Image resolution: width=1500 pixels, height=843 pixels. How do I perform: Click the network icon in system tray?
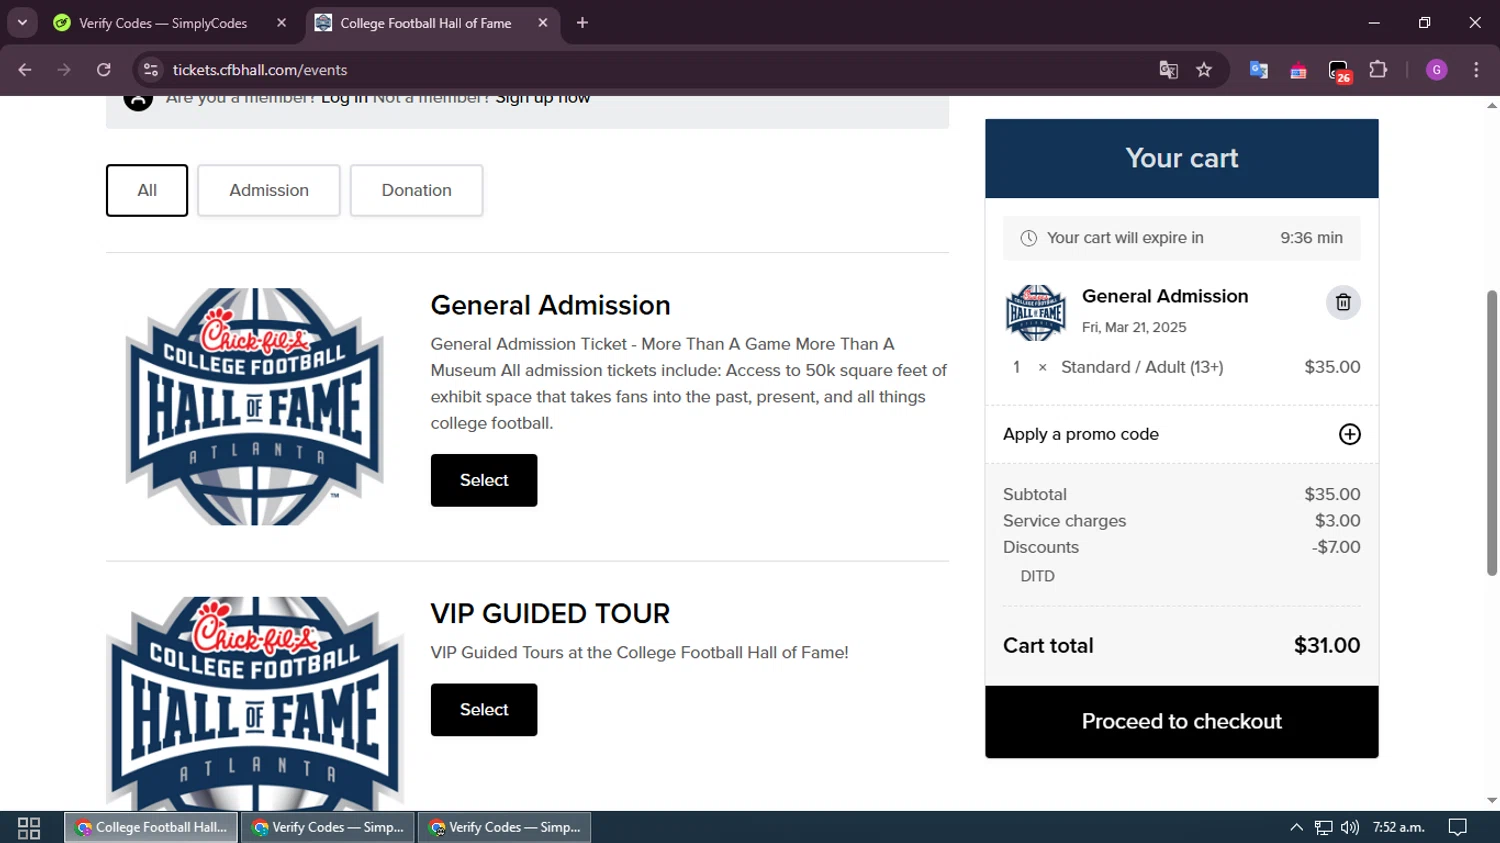(x=1323, y=828)
